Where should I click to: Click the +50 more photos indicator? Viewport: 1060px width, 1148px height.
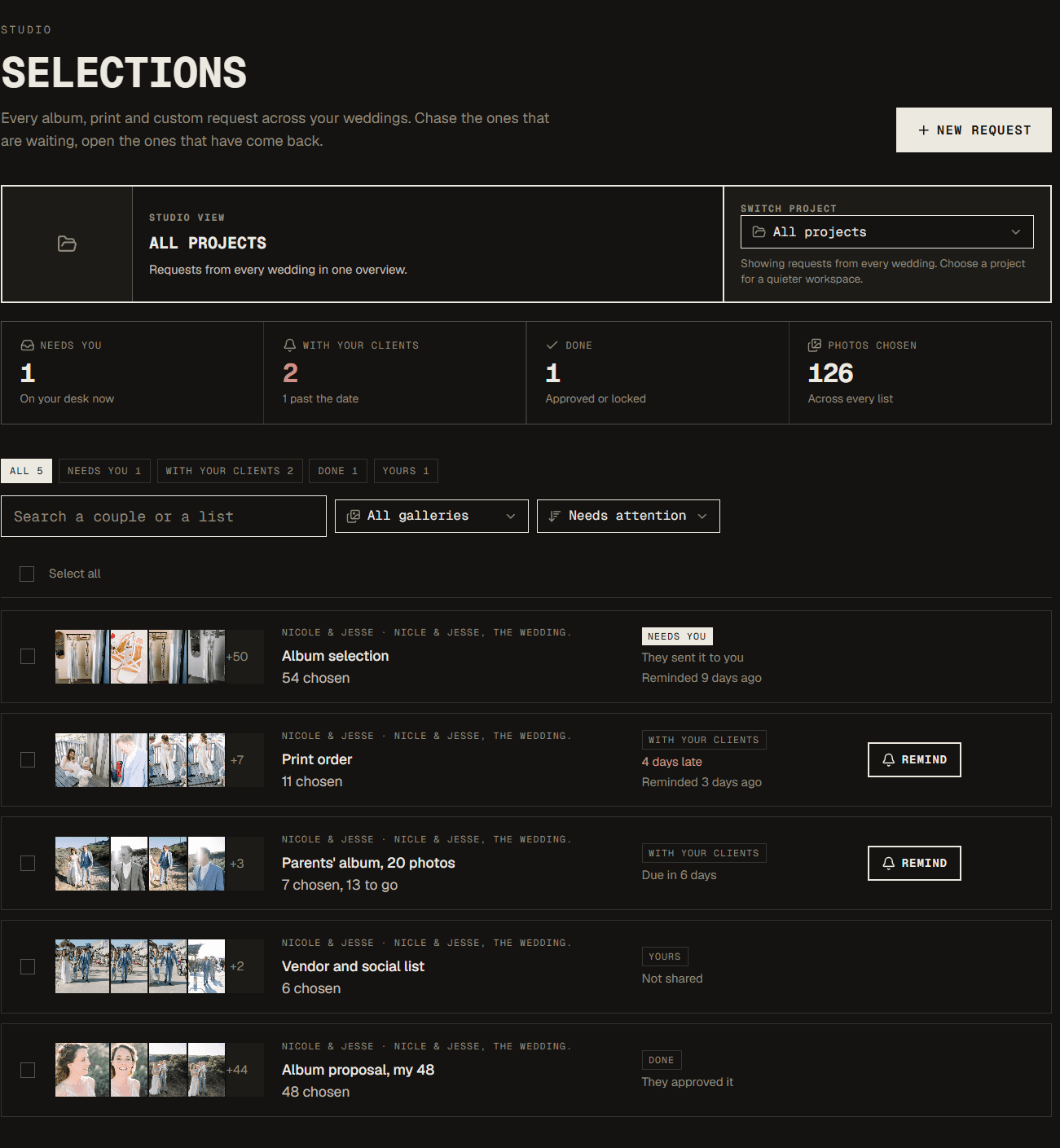(x=237, y=657)
